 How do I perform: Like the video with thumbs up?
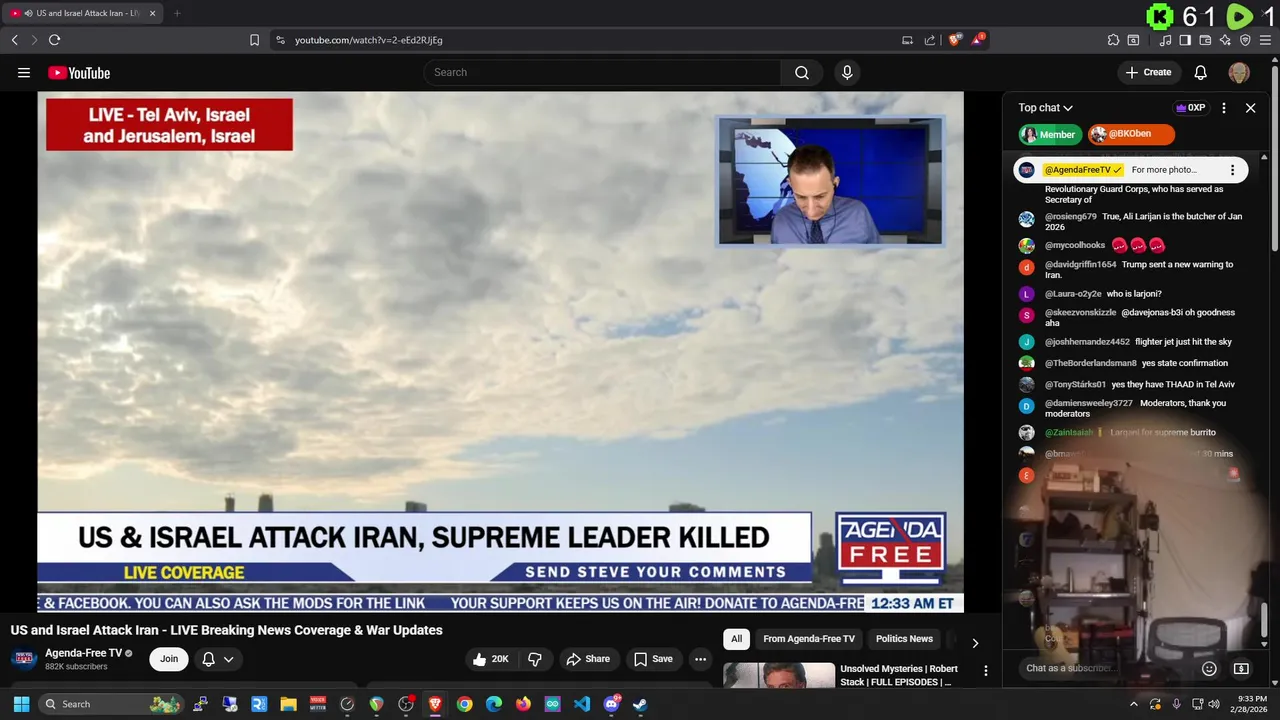[491, 659]
